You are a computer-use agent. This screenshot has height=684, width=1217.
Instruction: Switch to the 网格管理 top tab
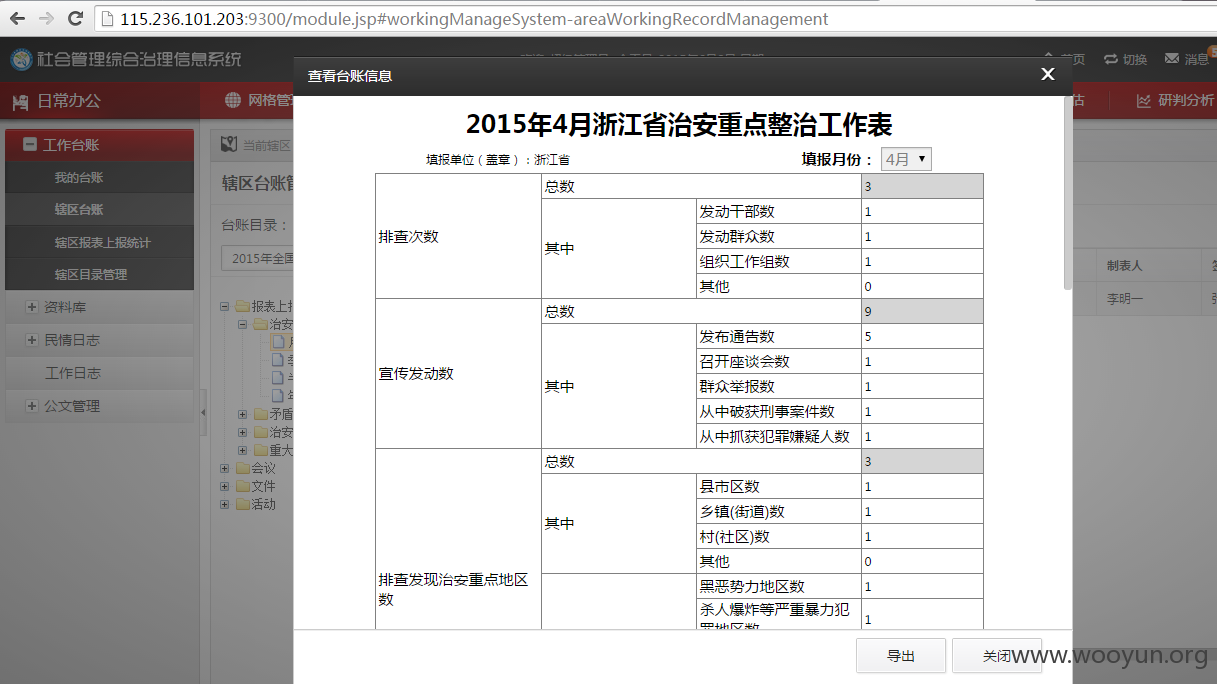(258, 100)
